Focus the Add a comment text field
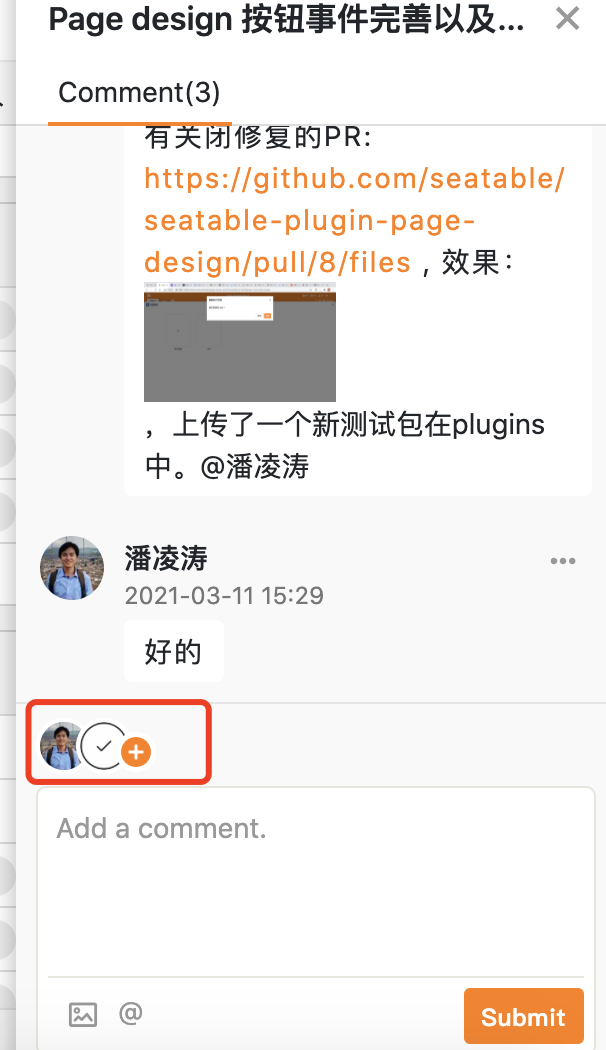This screenshot has width=606, height=1050. tap(316, 881)
